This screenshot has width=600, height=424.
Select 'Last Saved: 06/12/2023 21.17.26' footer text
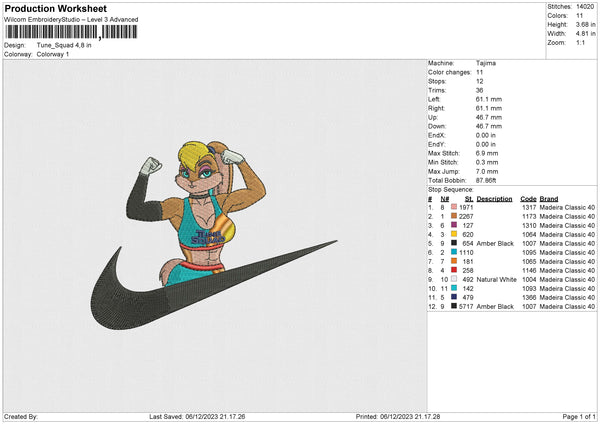point(197,416)
